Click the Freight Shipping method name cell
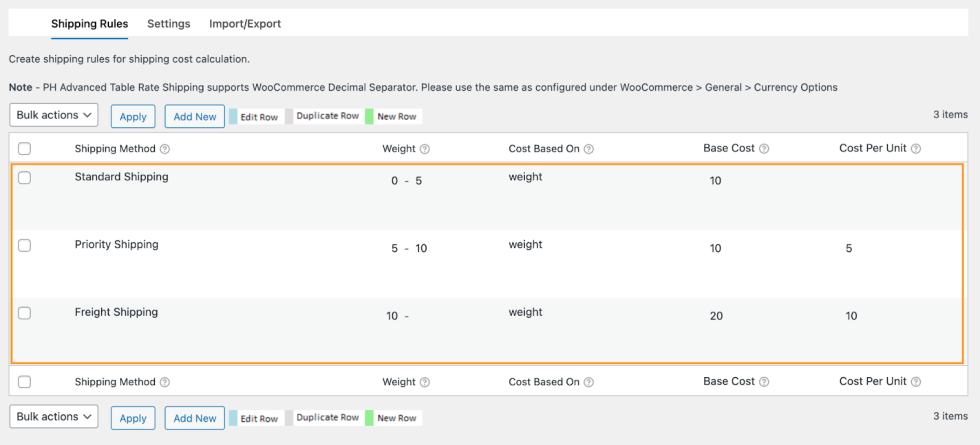 tap(116, 312)
